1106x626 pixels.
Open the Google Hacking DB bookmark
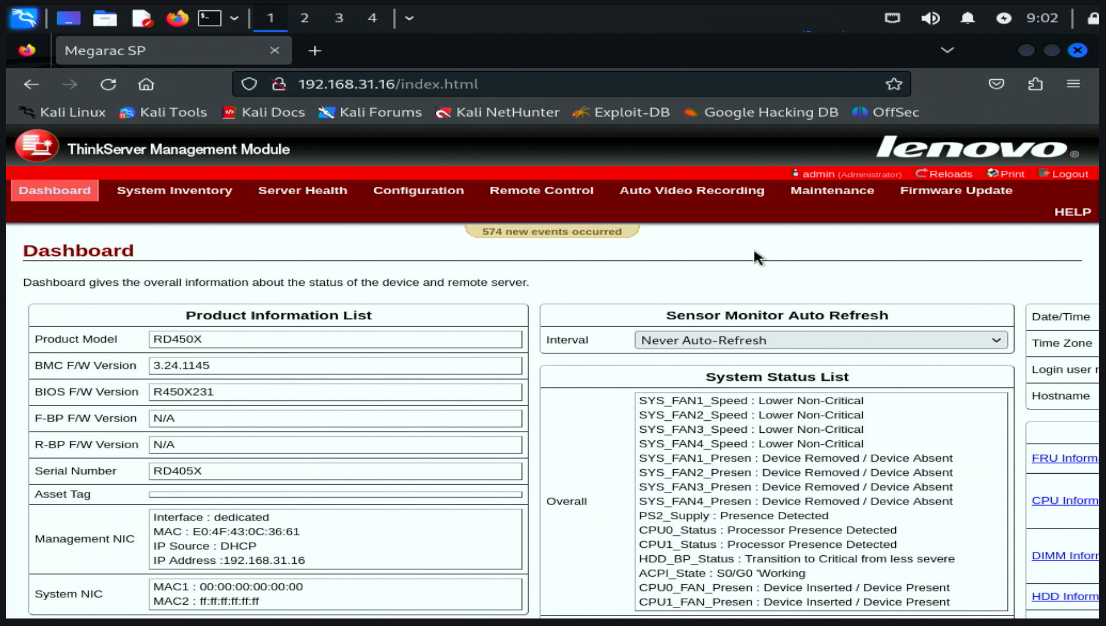(761, 112)
